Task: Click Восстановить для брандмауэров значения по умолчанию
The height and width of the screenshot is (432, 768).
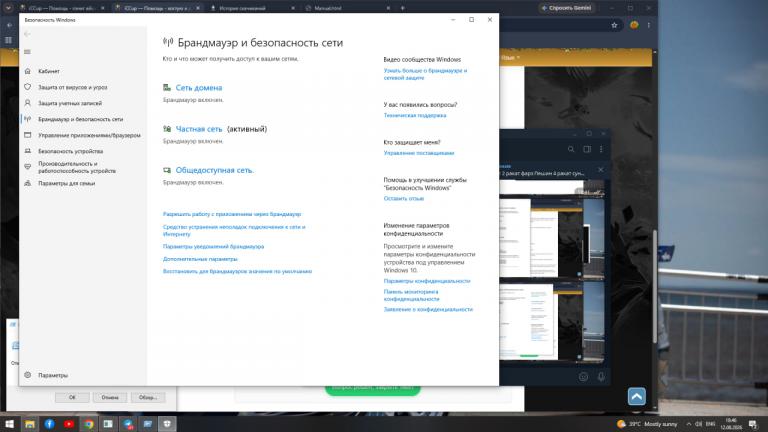Action: coord(238,271)
